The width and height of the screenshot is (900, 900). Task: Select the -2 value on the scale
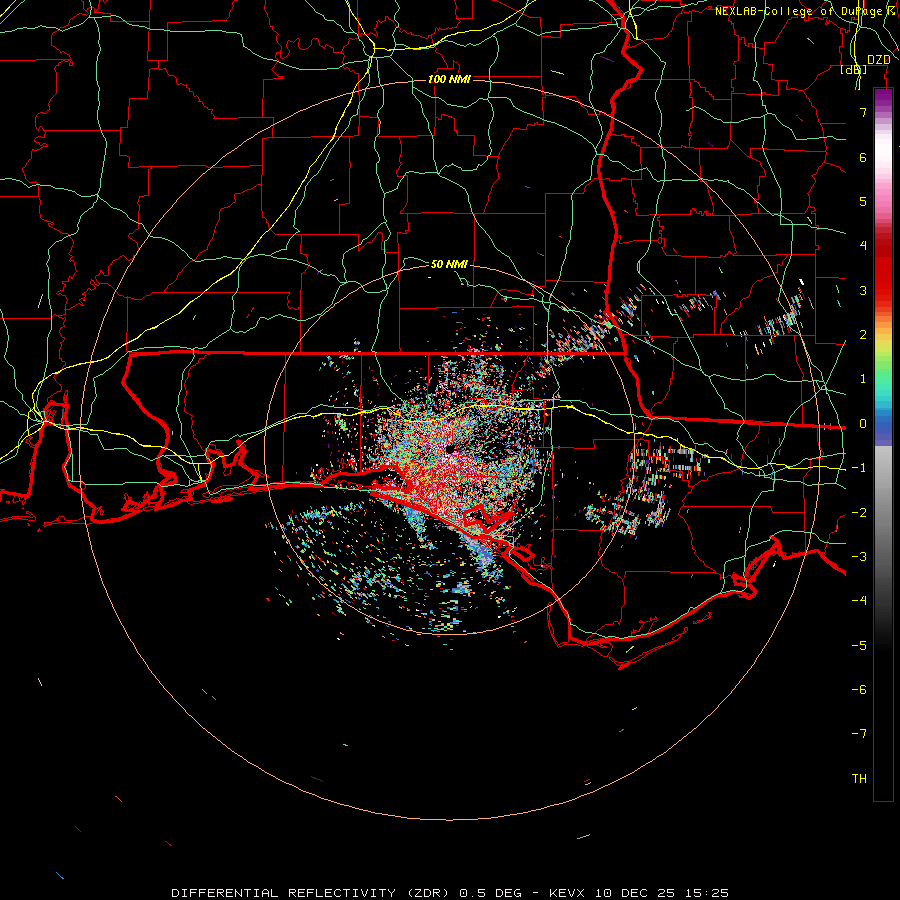[859, 513]
